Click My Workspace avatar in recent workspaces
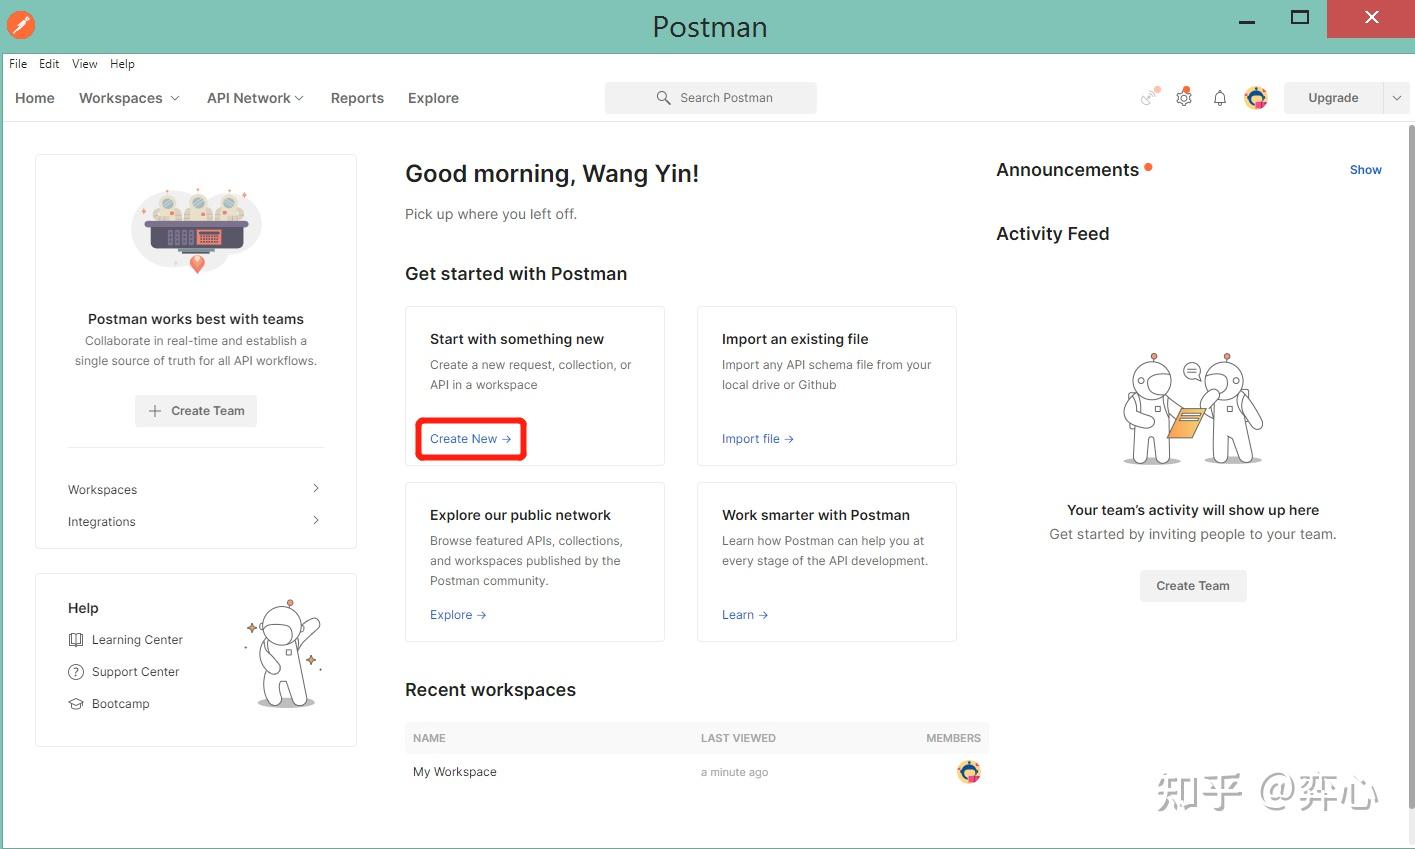This screenshot has width=1415, height=849. (x=968, y=771)
